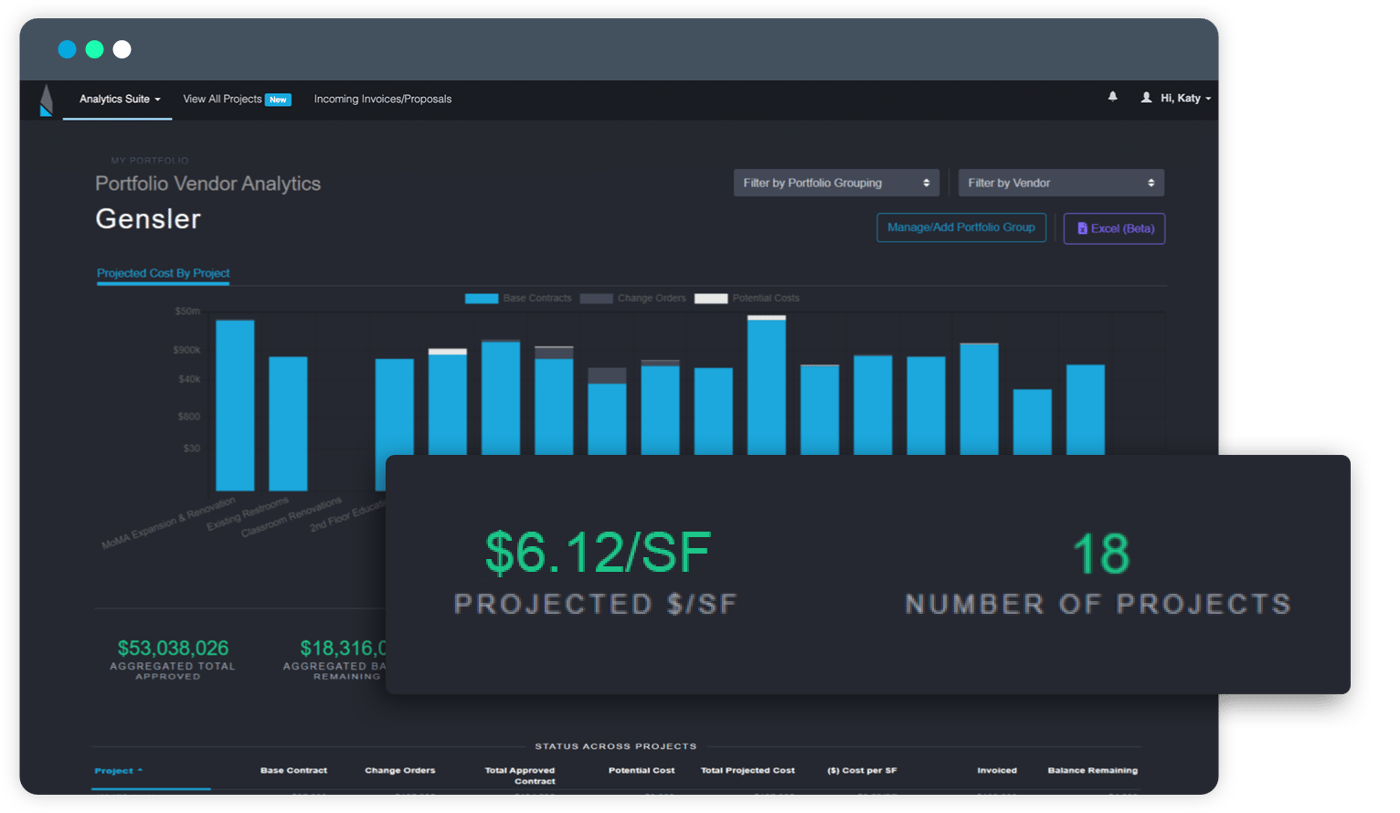Click the user profile icon
This screenshot has width=1400, height=813.
[1146, 98]
